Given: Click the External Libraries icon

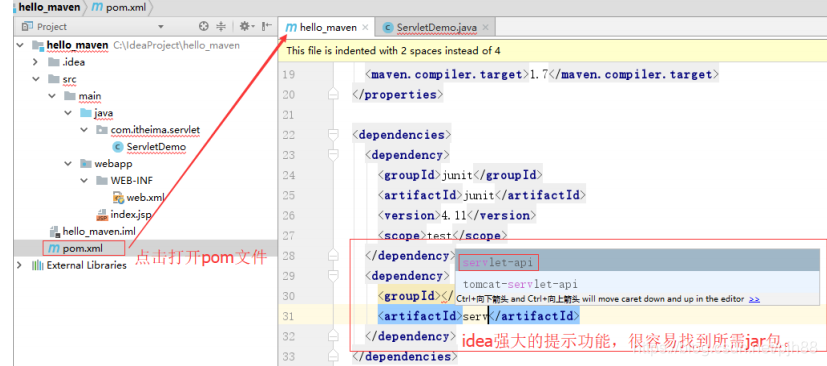Looking at the screenshot, I should point(37,265).
